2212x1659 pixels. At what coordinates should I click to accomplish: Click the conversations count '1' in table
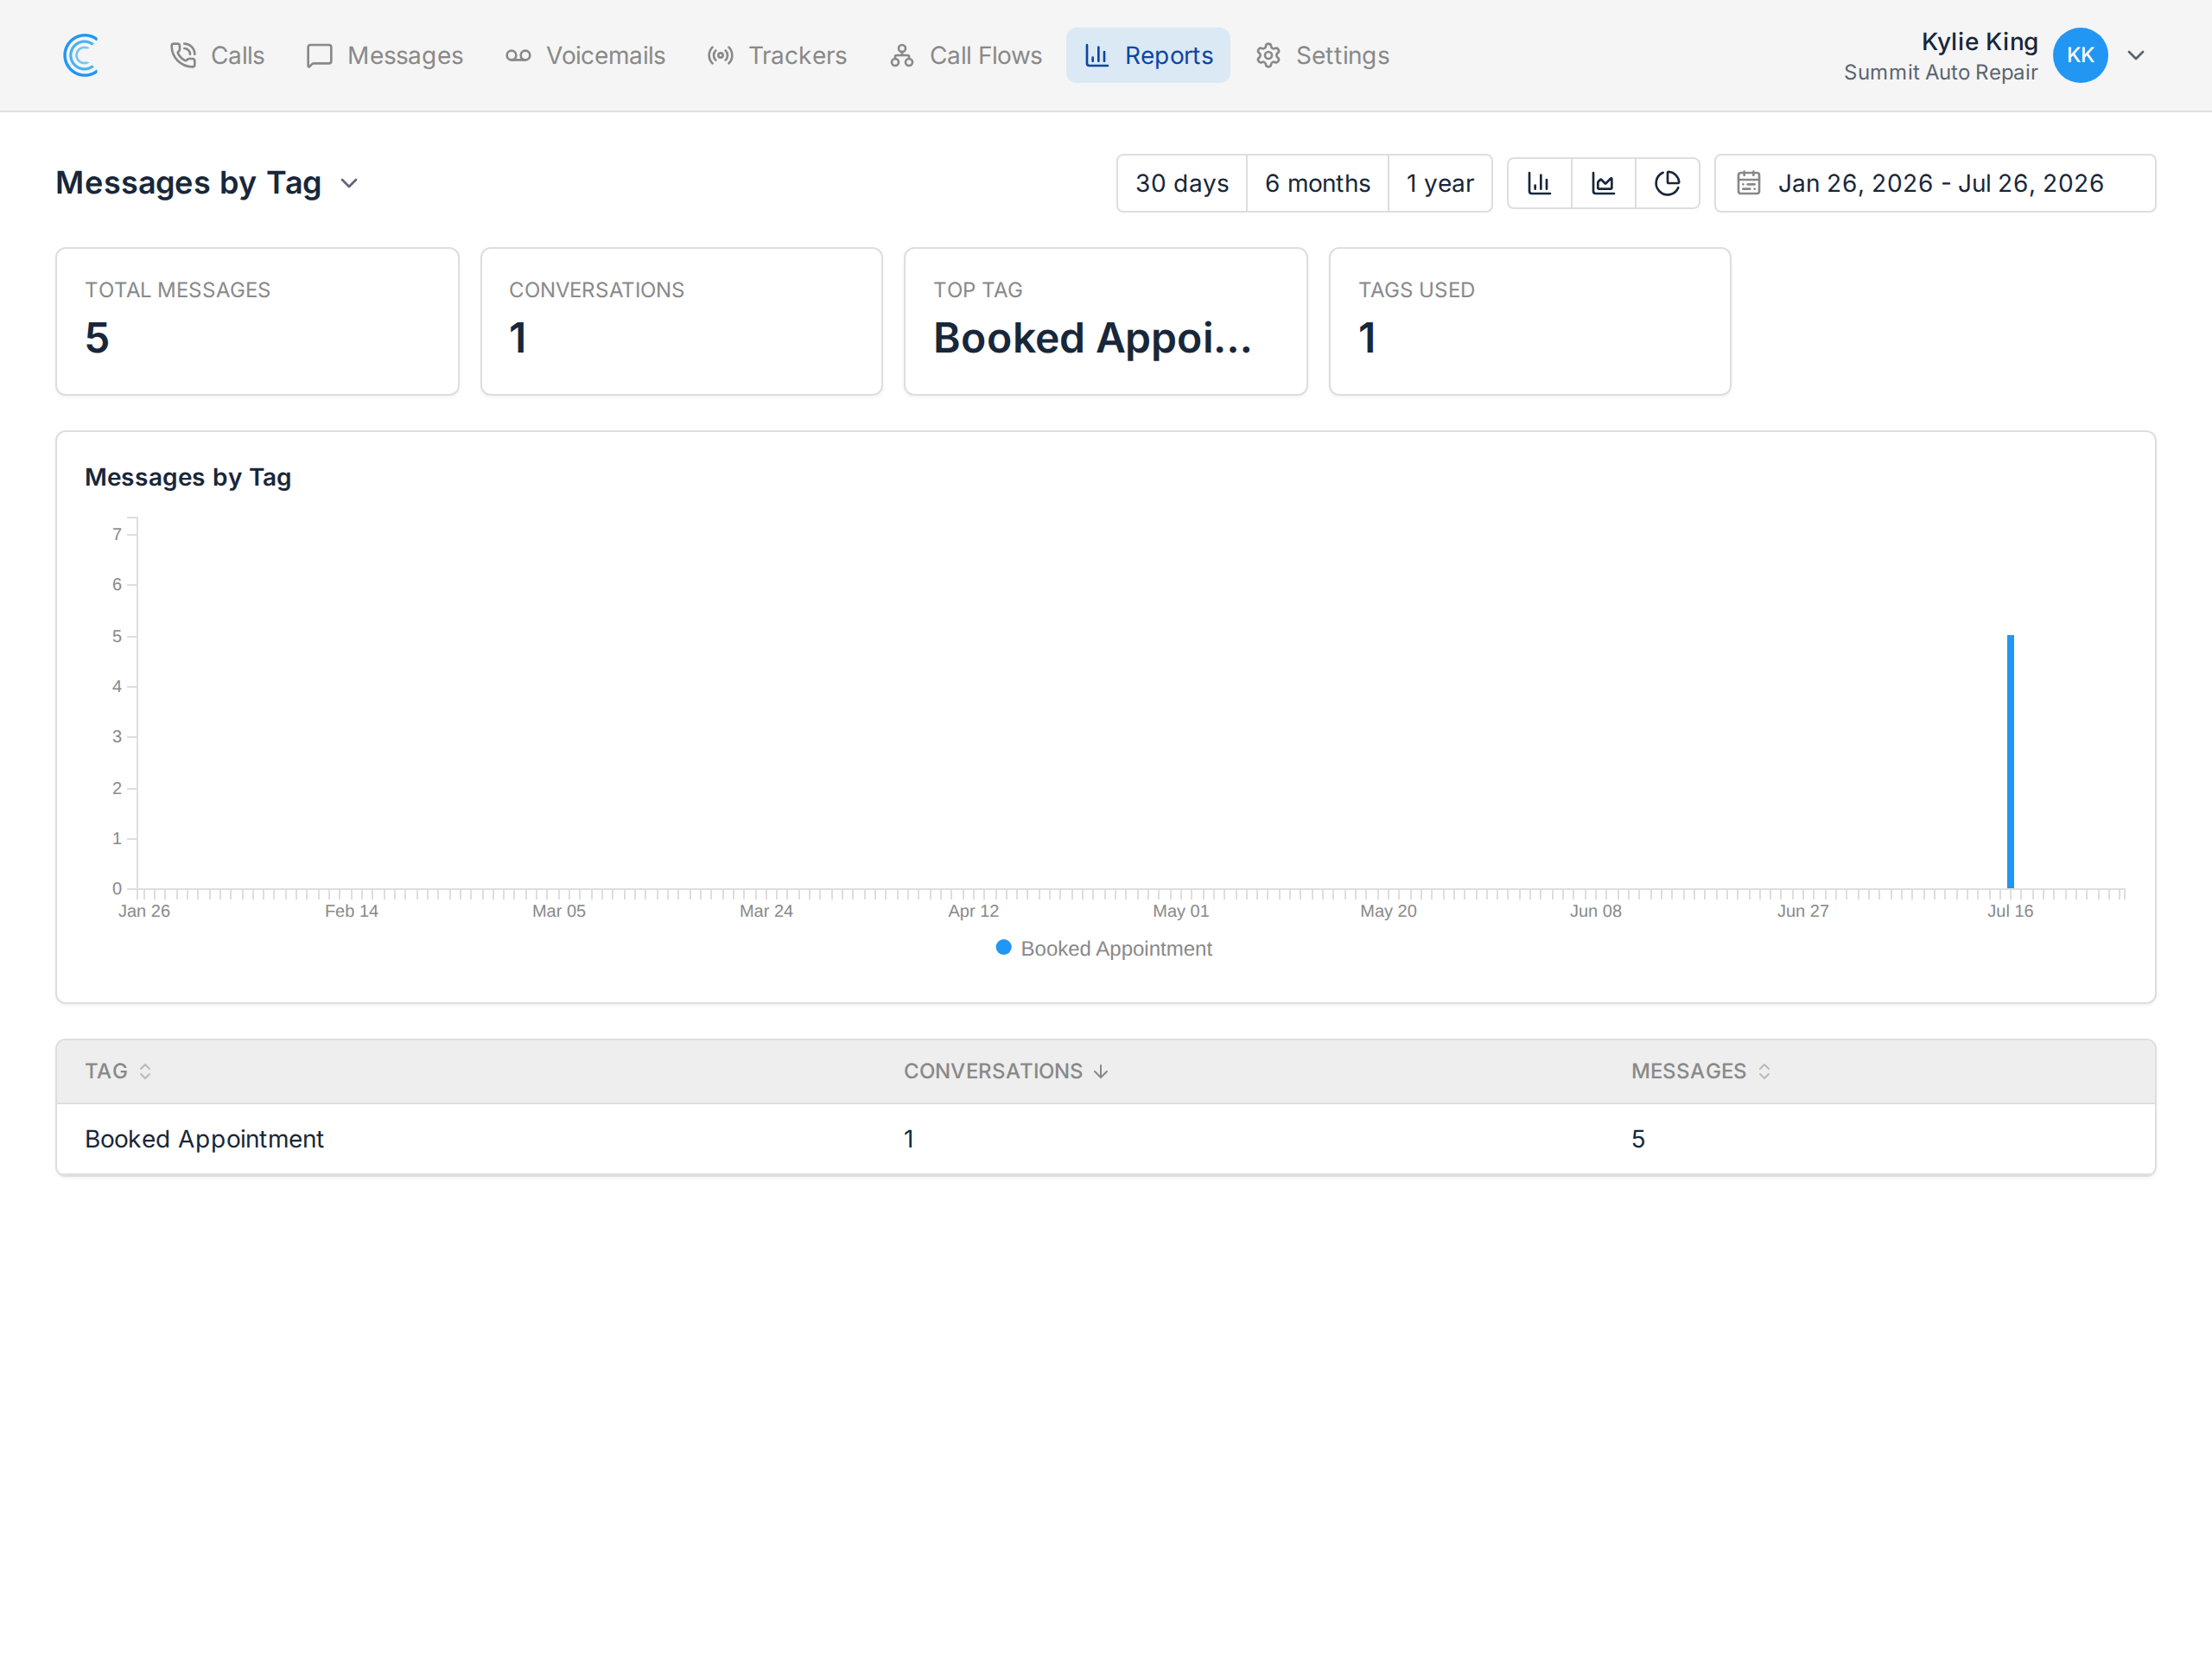coord(909,1139)
